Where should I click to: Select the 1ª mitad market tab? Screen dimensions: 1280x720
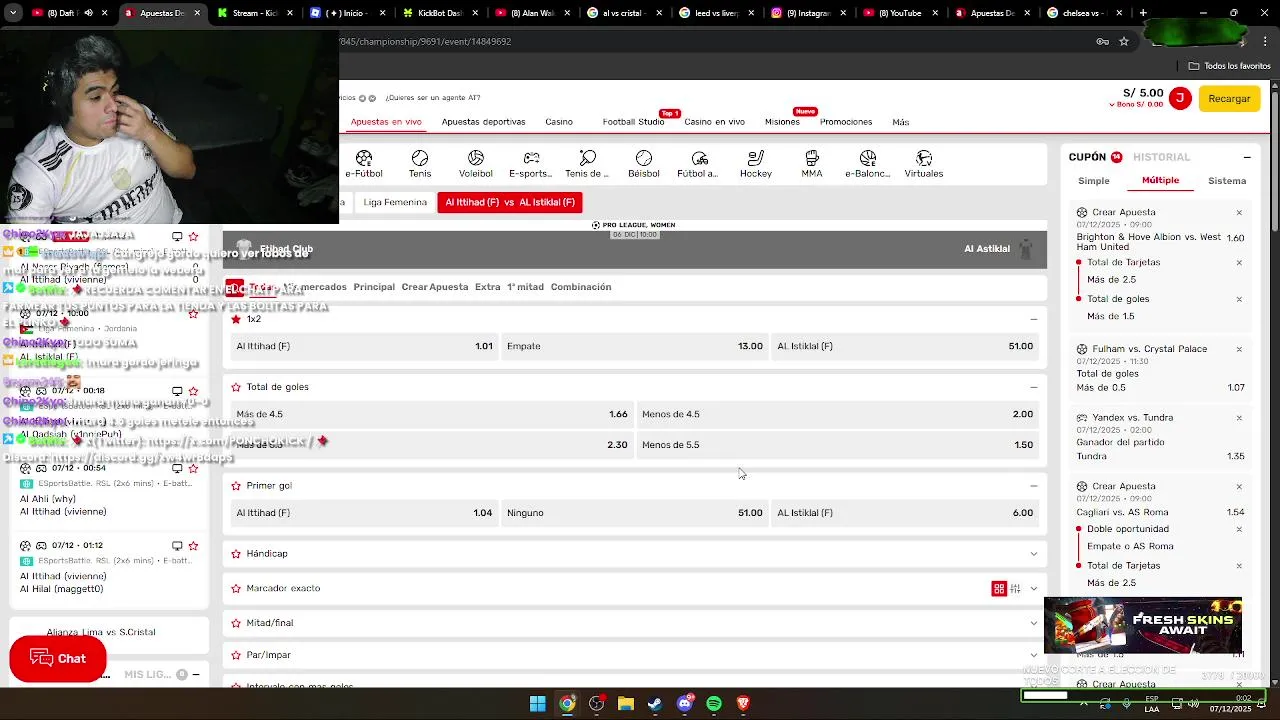click(x=525, y=287)
